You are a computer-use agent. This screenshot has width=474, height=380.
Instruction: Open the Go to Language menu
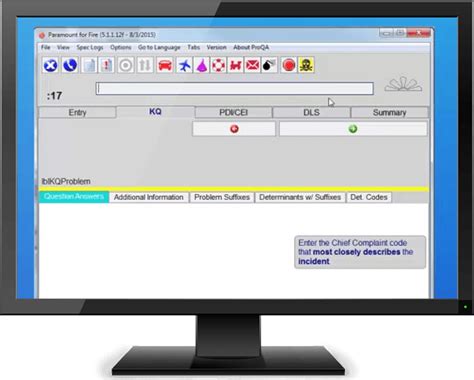[x=159, y=47]
